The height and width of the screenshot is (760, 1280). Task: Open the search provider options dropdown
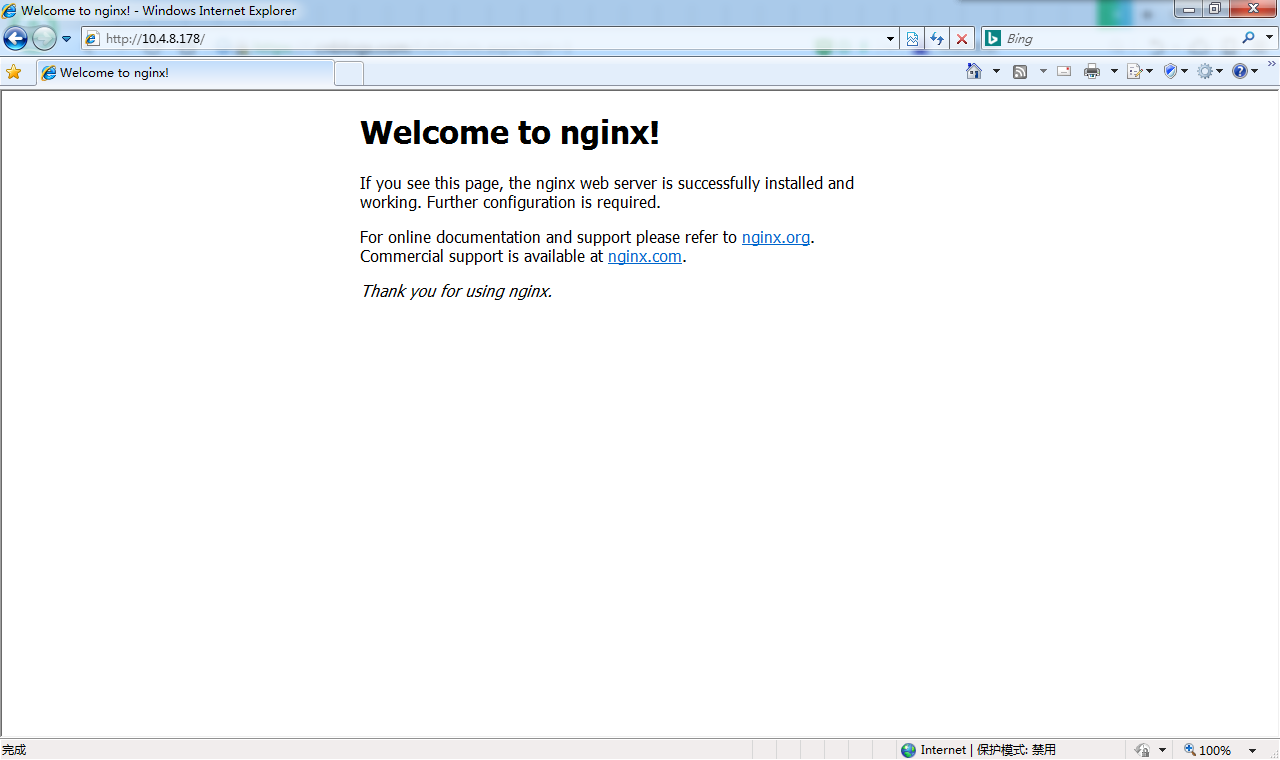(x=1270, y=38)
